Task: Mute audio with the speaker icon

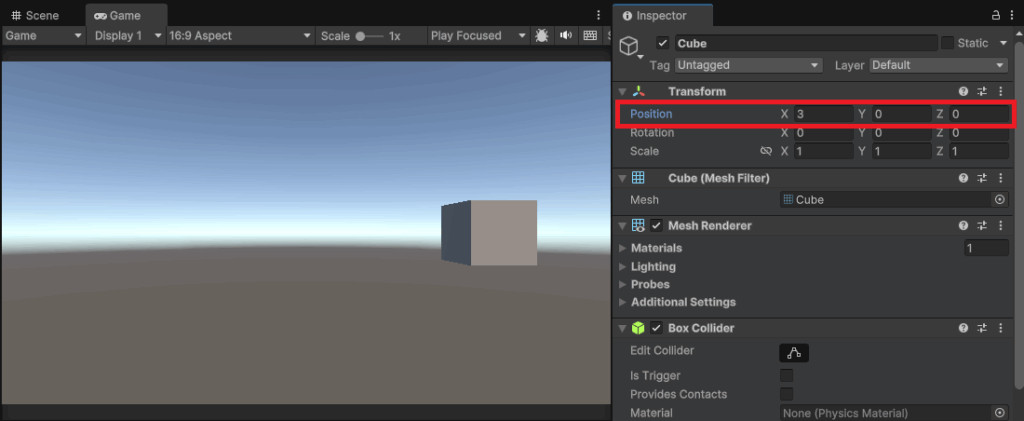Action: pyautogui.click(x=566, y=36)
